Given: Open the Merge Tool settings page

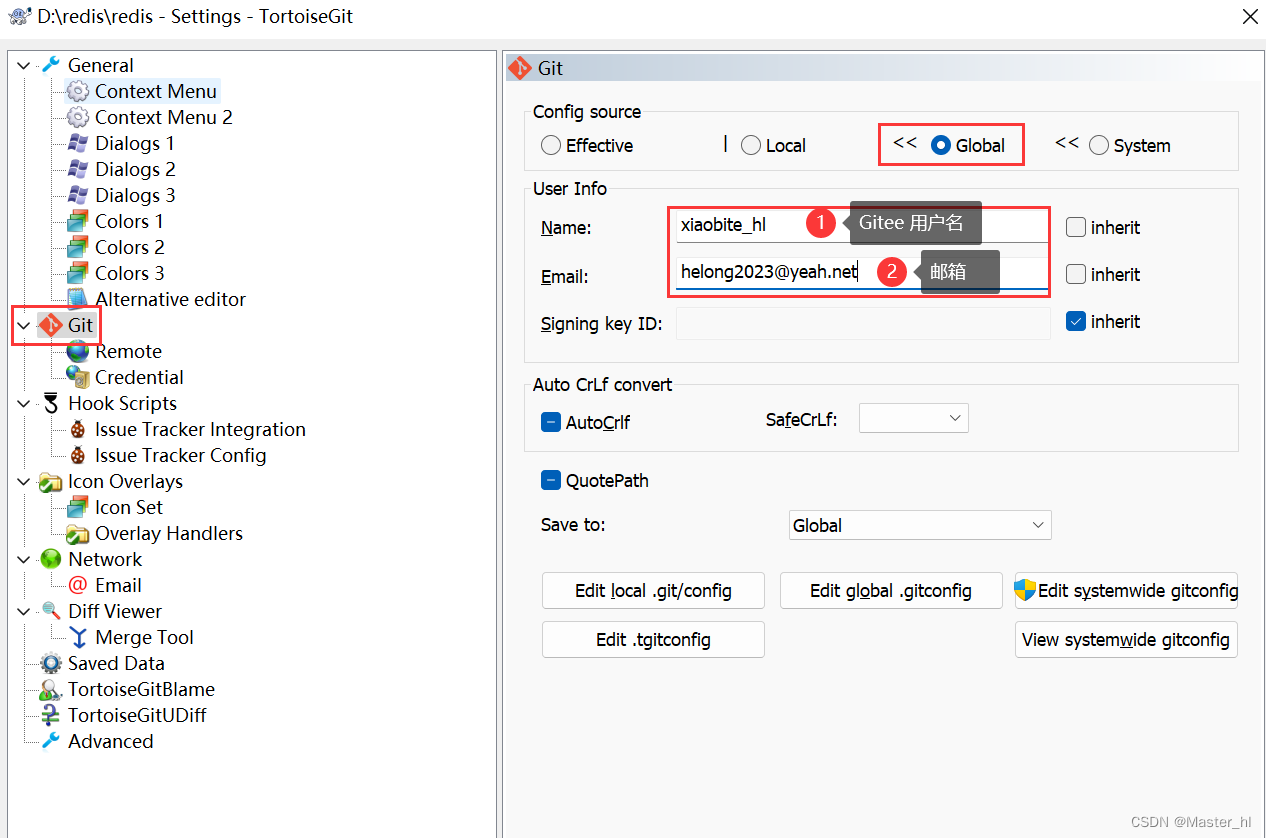Looking at the screenshot, I should pyautogui.click(x=144, y=637).
